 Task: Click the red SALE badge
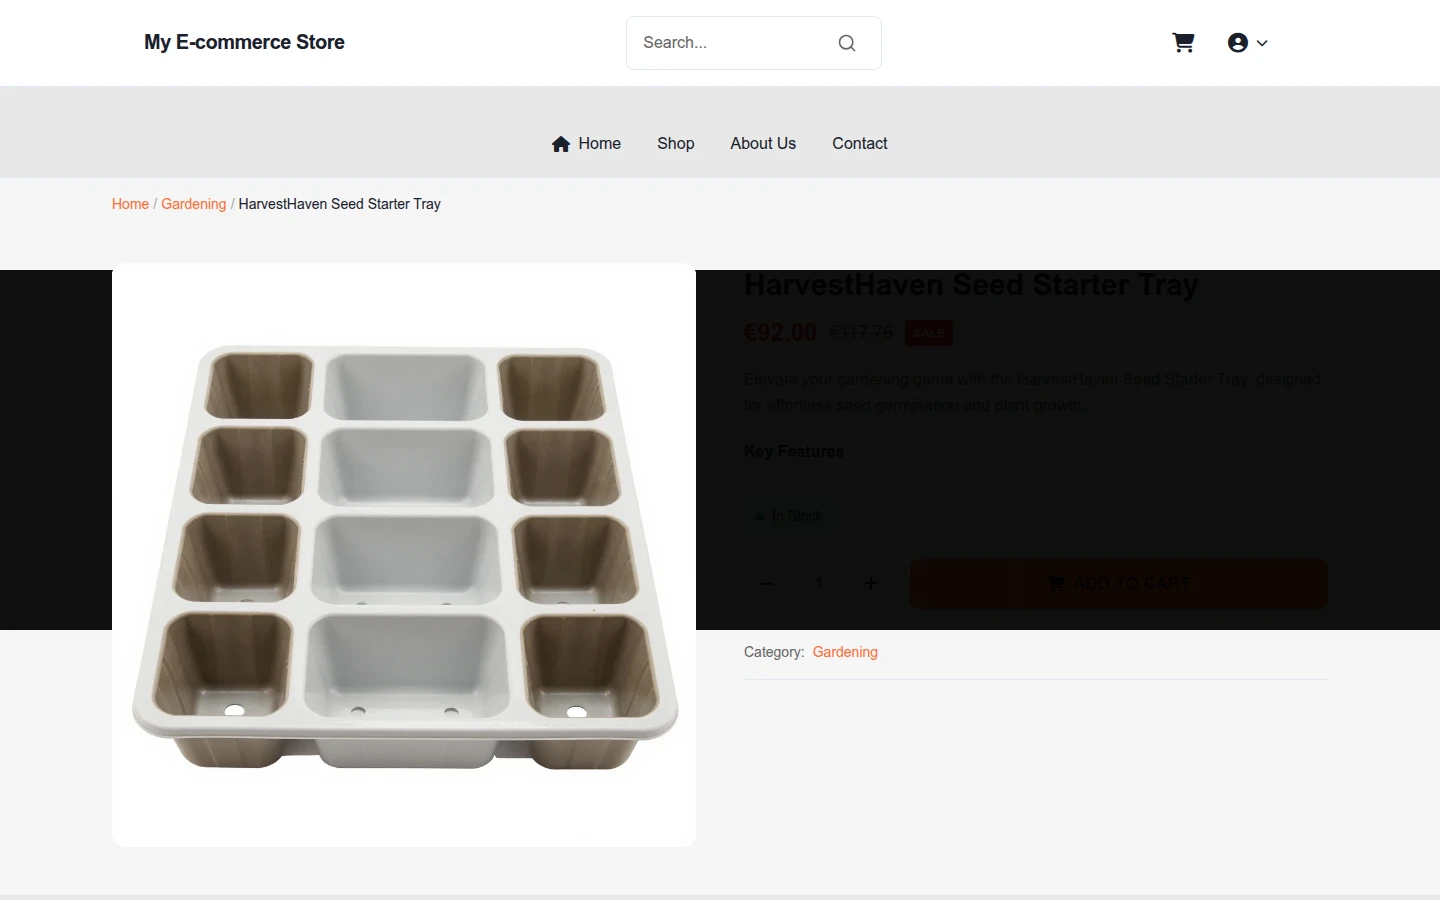(x=929, y=333)
